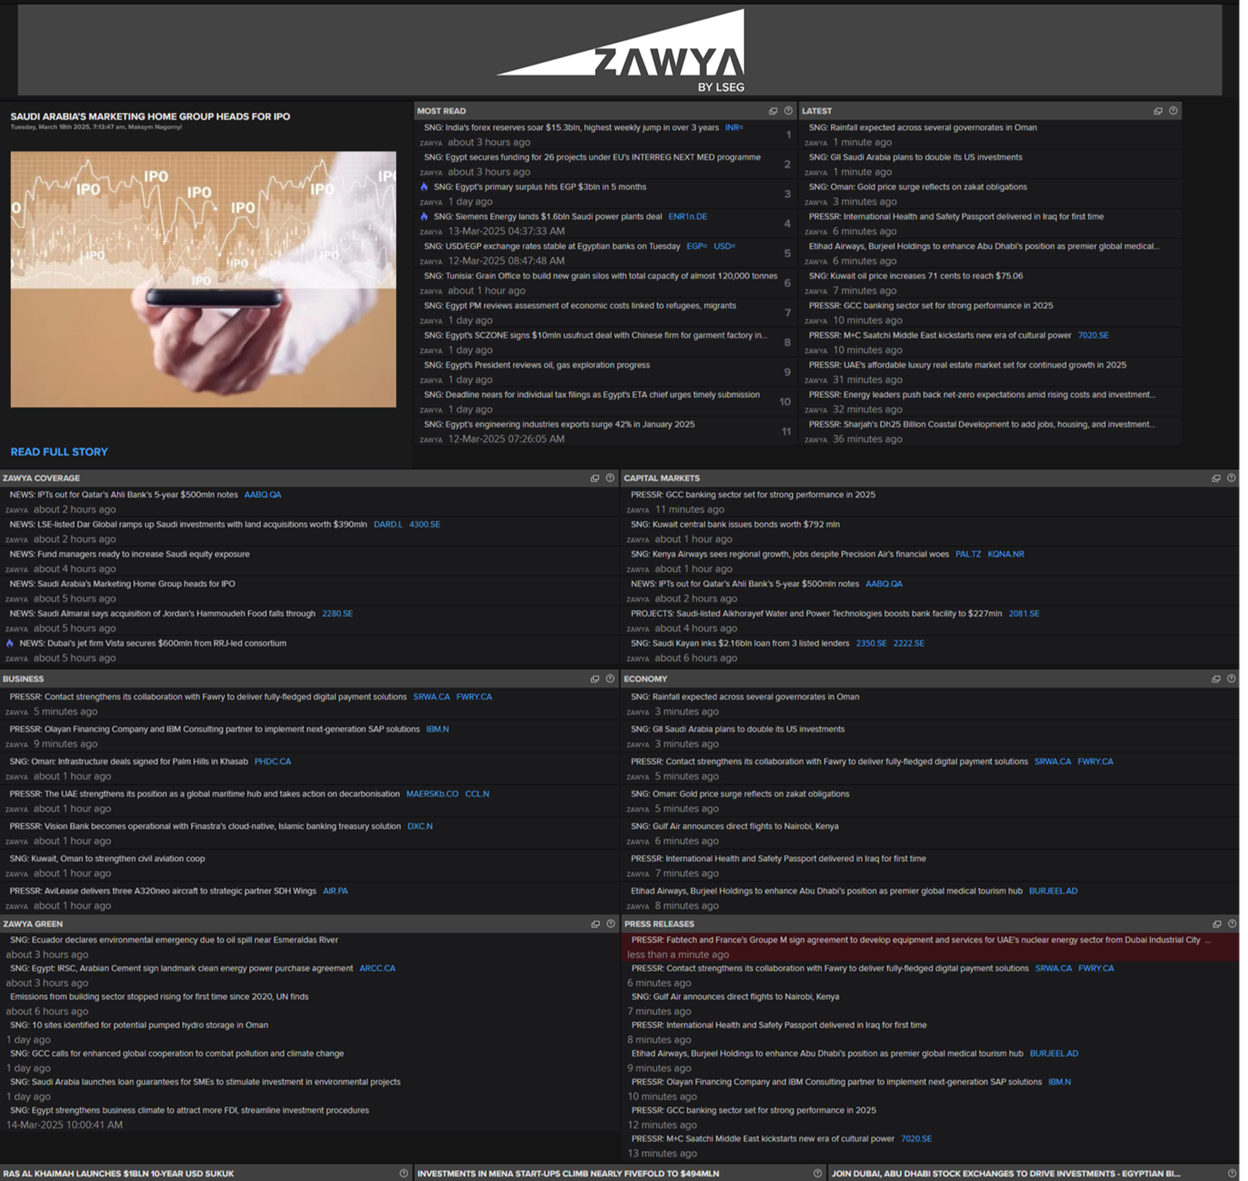Image resolution: width=1248 pixels, height=1181 pixels.
Task: Click the flame icon beside Siemens Energy story
Action: (424, 217)
